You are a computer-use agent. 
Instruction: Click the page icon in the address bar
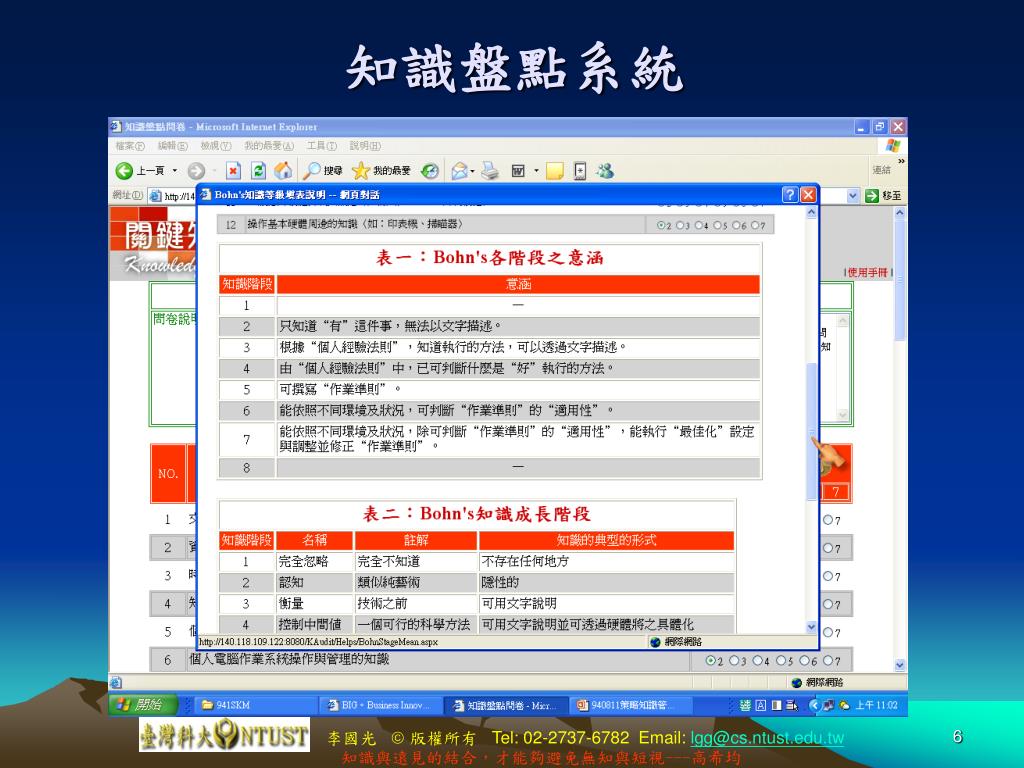click(155, 195)
